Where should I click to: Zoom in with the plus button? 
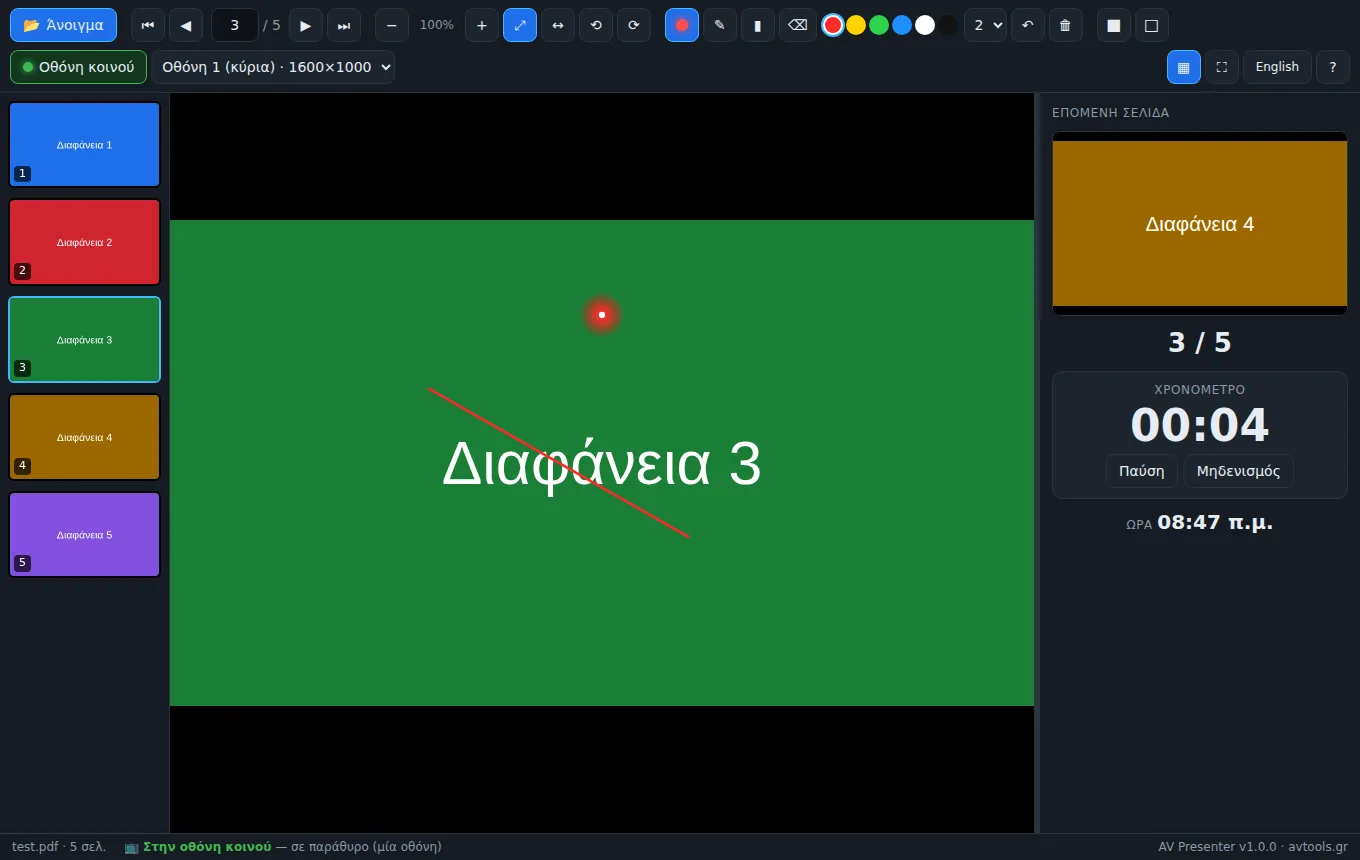point(482,25)
